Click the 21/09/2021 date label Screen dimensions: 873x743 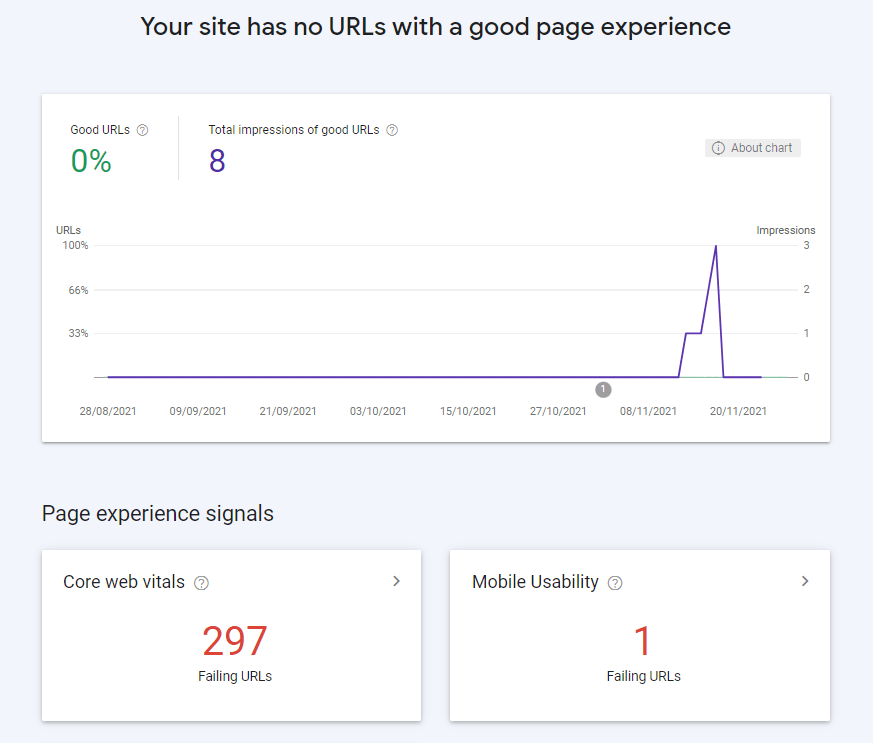click(288, 411)
